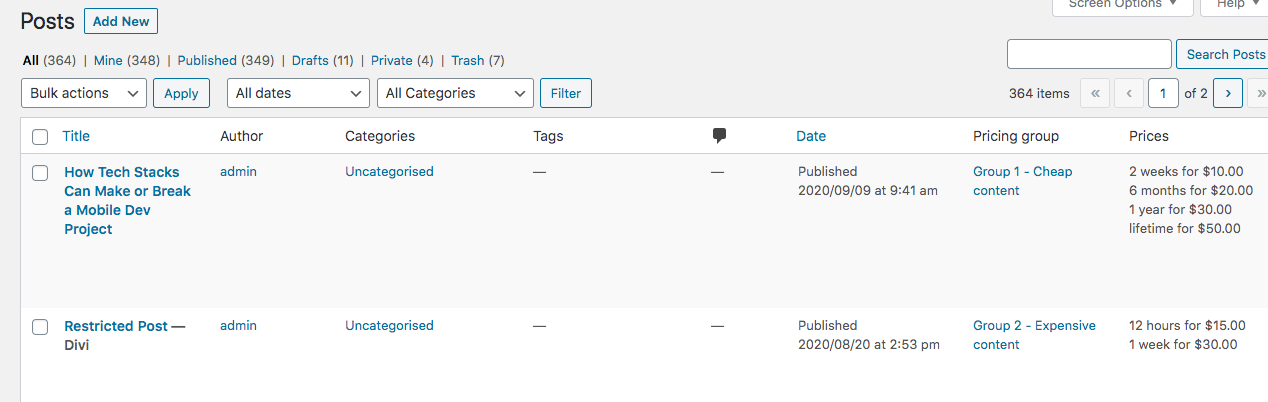Click the Filter button
The width and height of the screenshot is (1268, 402).
[566, 93]
